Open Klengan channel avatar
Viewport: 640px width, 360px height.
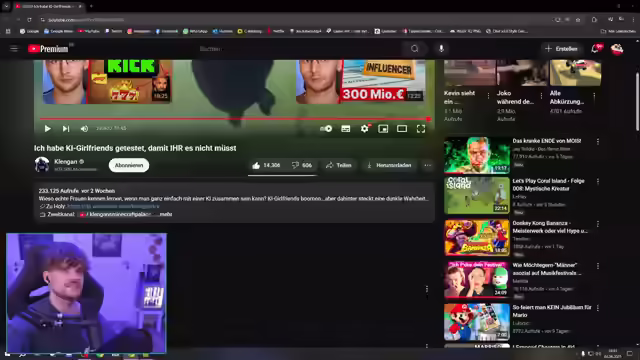(x=42, y=165)
